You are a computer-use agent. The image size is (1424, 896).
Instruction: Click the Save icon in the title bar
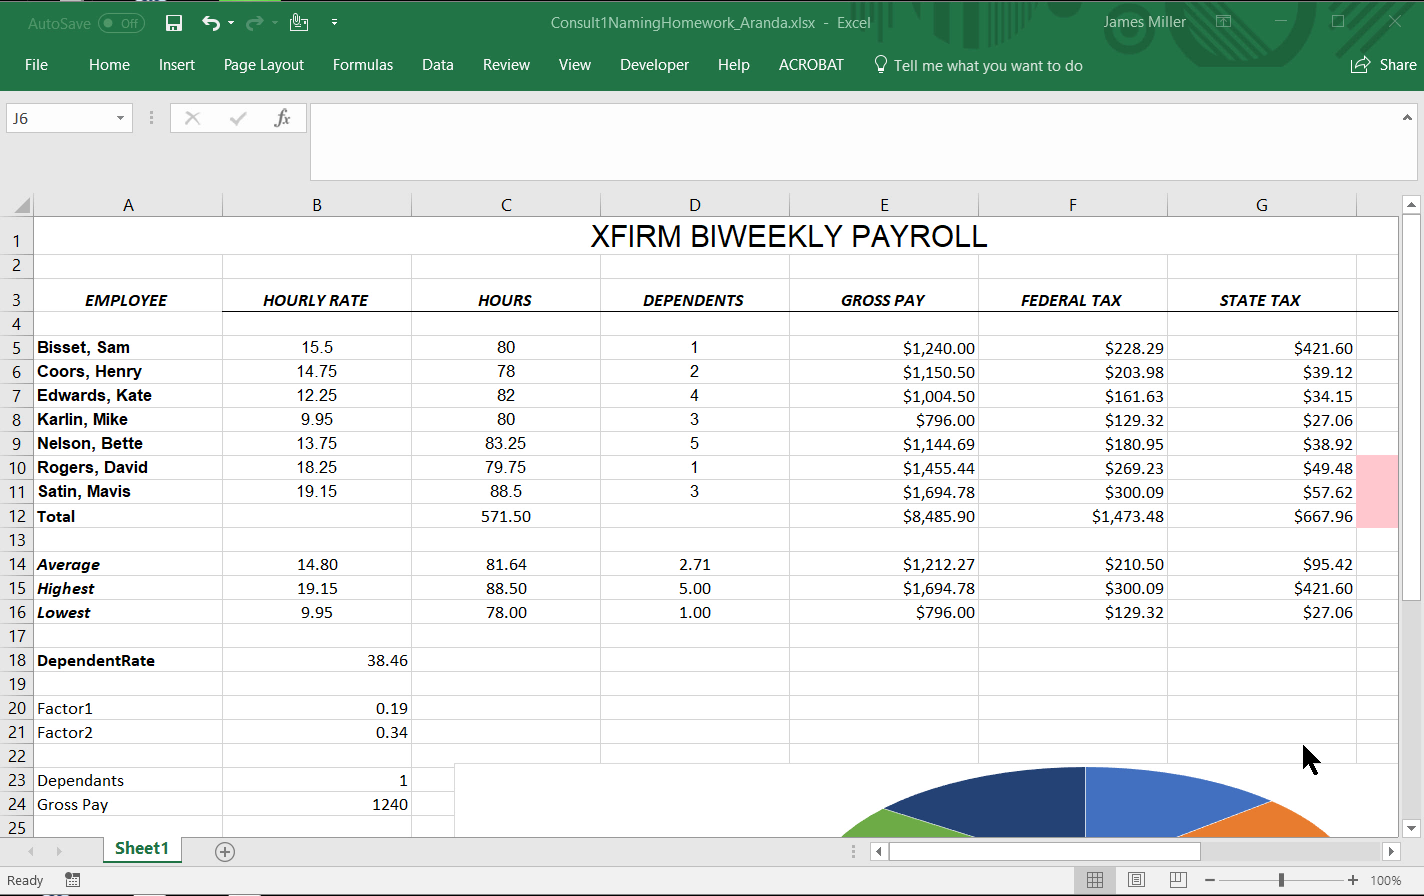pos(174,23)
